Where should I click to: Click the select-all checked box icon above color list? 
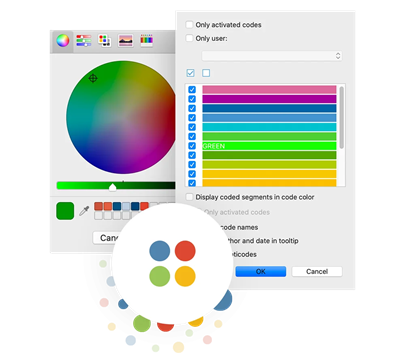coord(190,73)
